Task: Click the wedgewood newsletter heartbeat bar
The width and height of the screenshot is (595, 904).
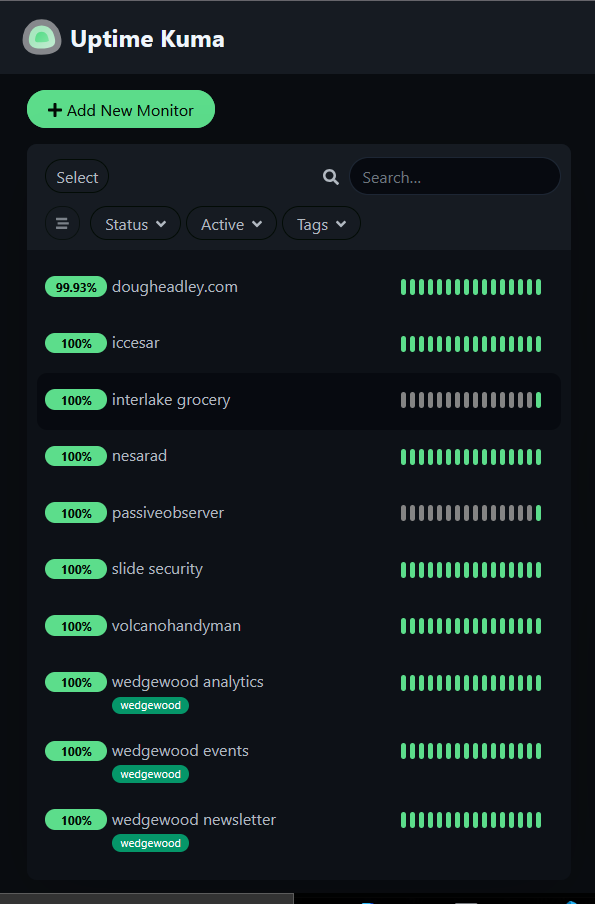Action: click(x=471, y=820)
